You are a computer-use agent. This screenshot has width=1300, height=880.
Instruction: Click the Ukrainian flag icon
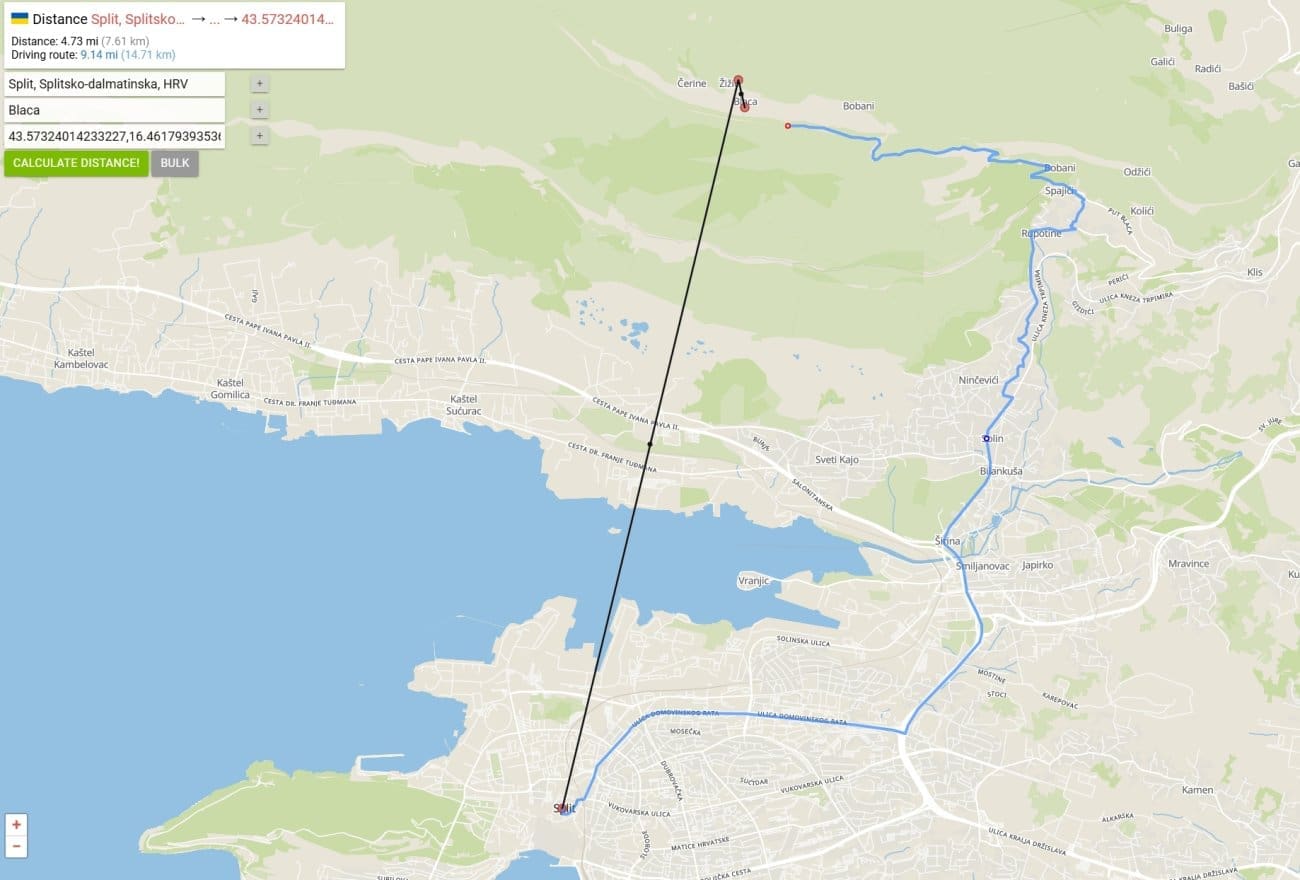click(x=19, y=19)
